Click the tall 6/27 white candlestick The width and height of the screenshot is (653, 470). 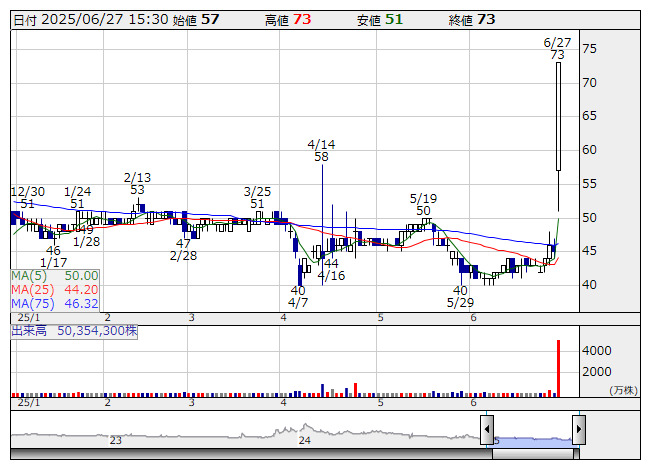(558, 117)
